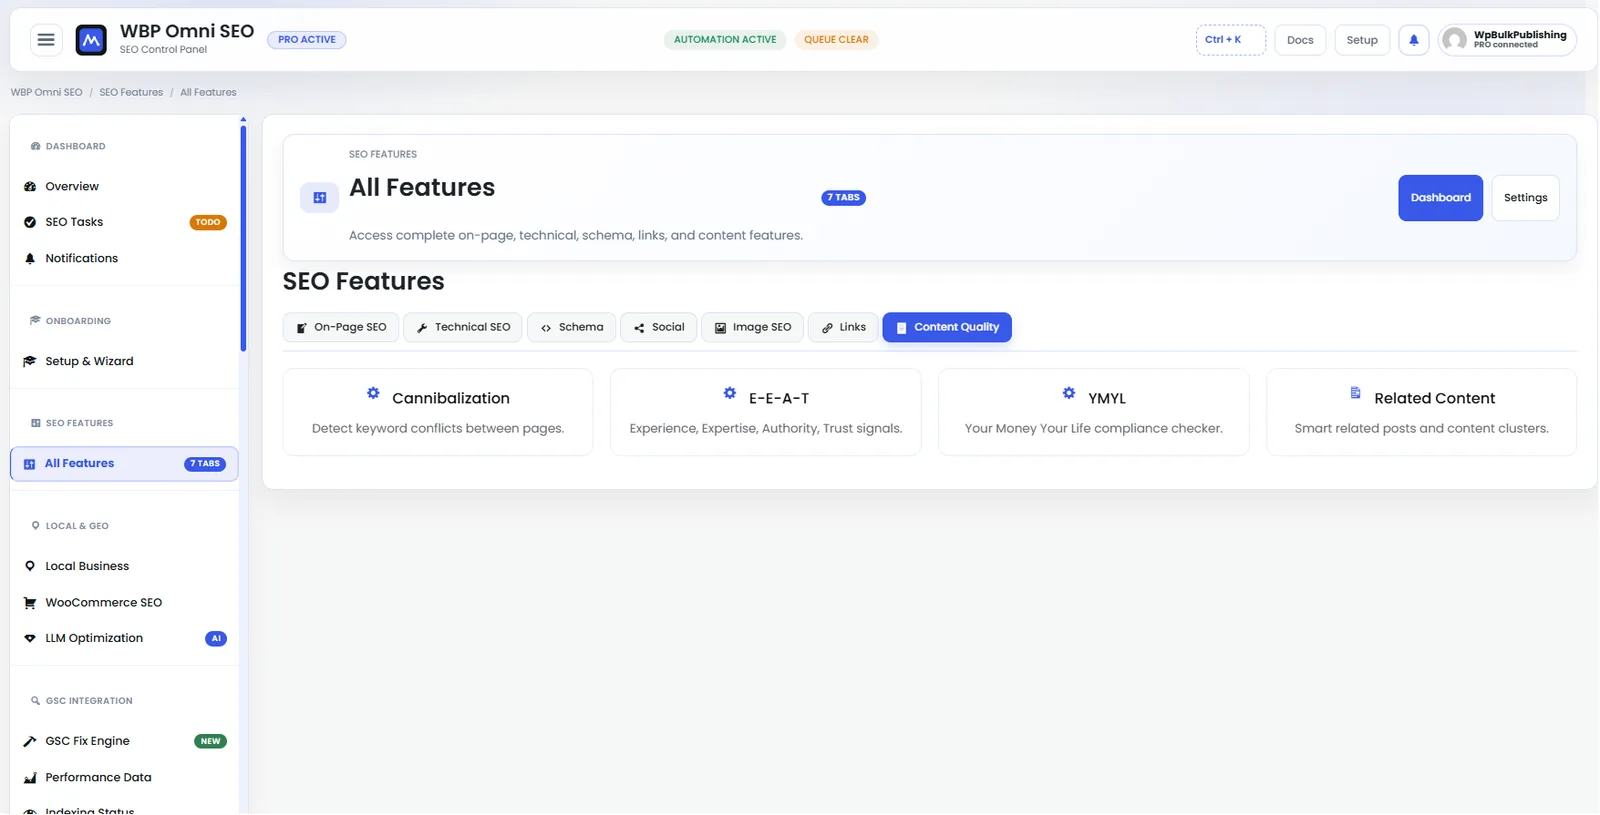Click the LLM Optimization icon
The width and height of the screenshot is (1600, 815).
[30, 638]
